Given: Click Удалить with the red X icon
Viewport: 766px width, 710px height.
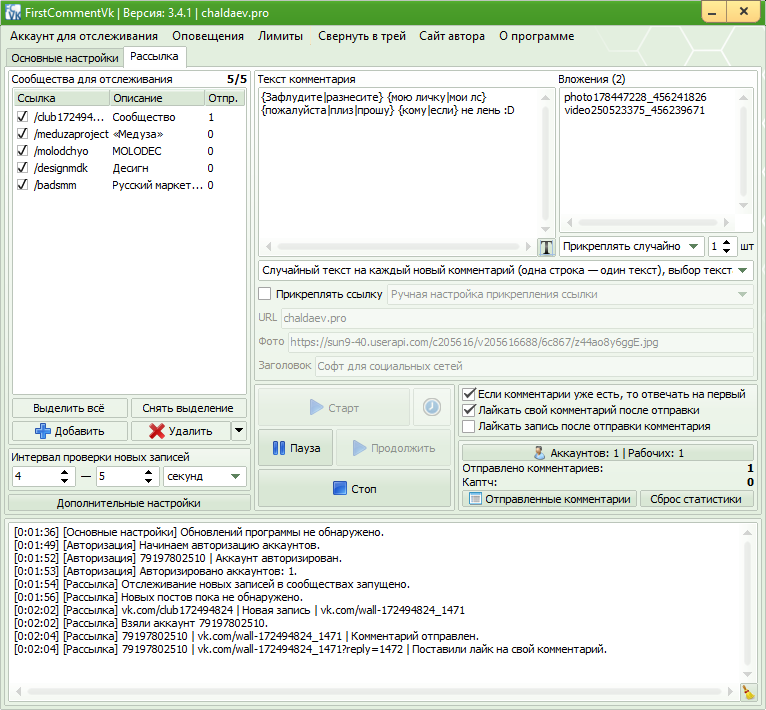Looking at the screenshot, I should point(180,431).
